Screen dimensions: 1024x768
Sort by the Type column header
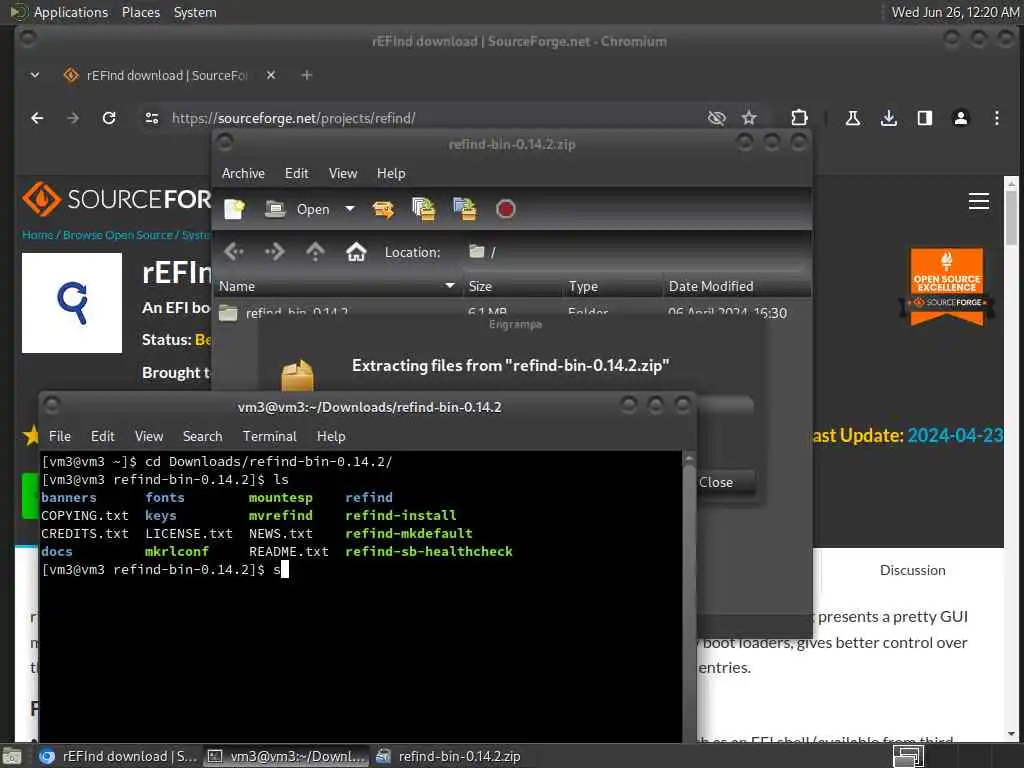[x=613, y=286]
